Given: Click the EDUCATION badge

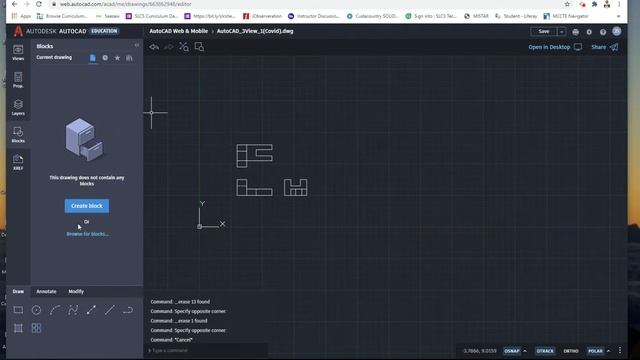Looking at the screenshot, I should 104,31.
